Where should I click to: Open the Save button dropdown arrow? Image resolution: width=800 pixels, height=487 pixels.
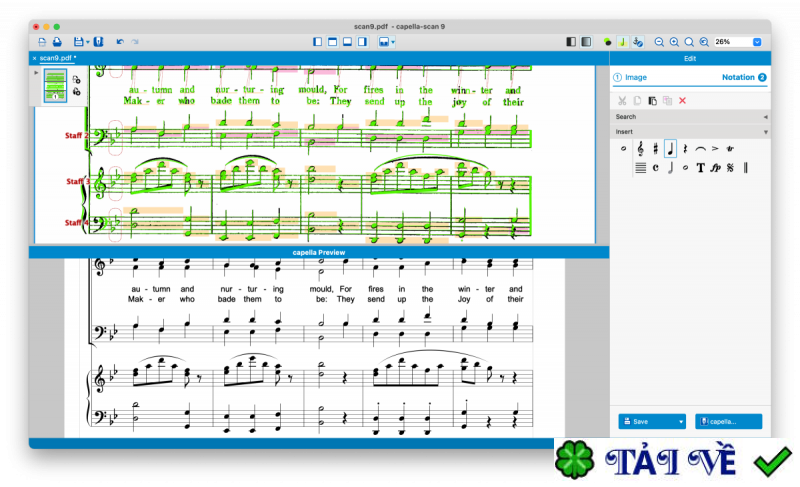pyautogui.click(x=681, y=421)
